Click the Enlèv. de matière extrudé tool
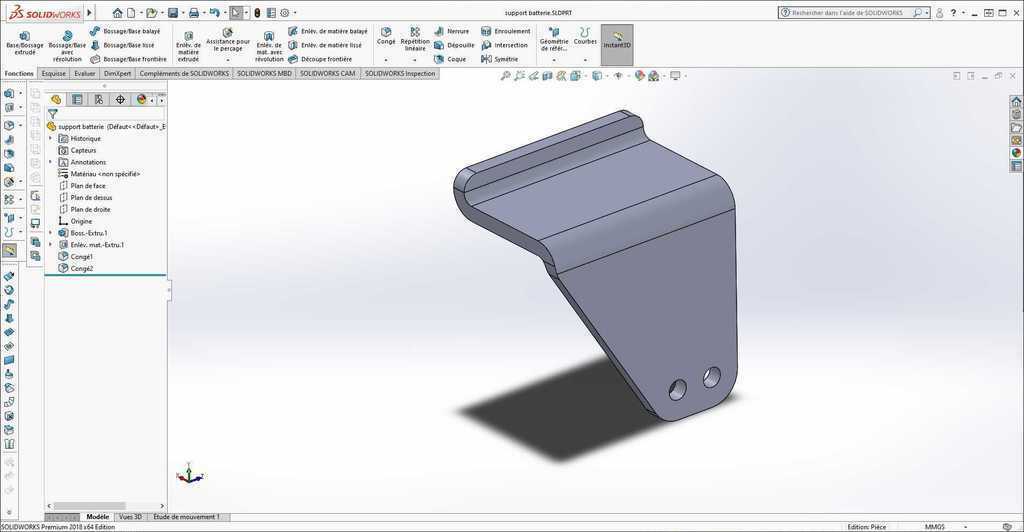1024x532 pixels. [x=188, y=44]
